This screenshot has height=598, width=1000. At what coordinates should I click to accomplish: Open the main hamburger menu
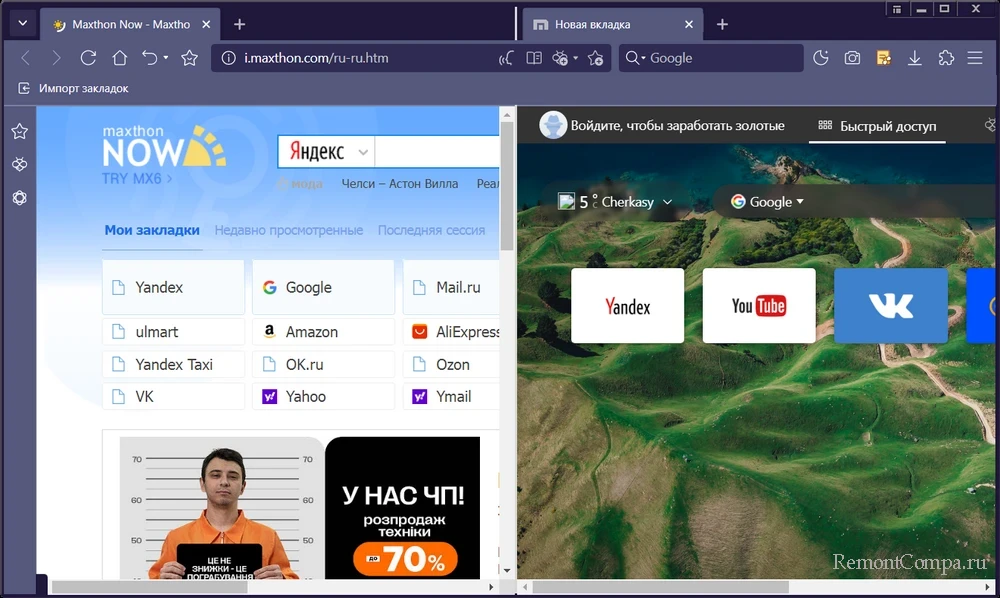[x=974, y=58]
